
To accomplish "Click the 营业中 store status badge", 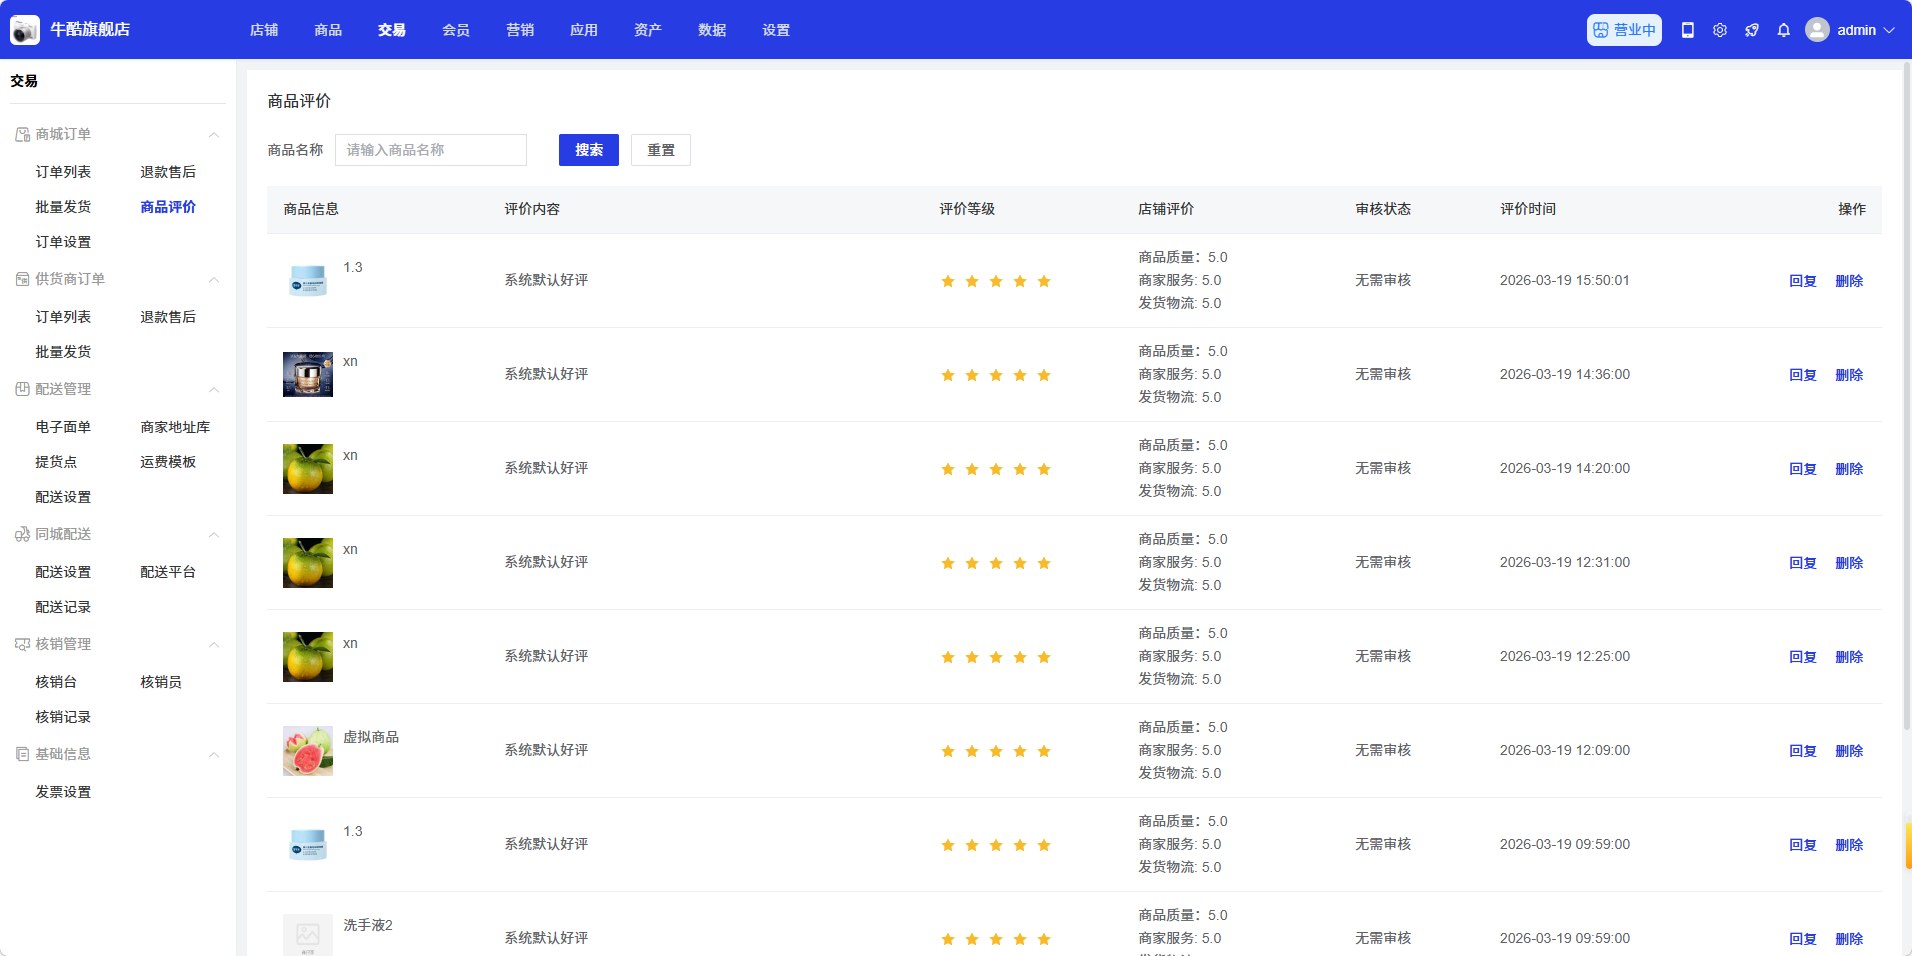I will [x=1624, y=30].
